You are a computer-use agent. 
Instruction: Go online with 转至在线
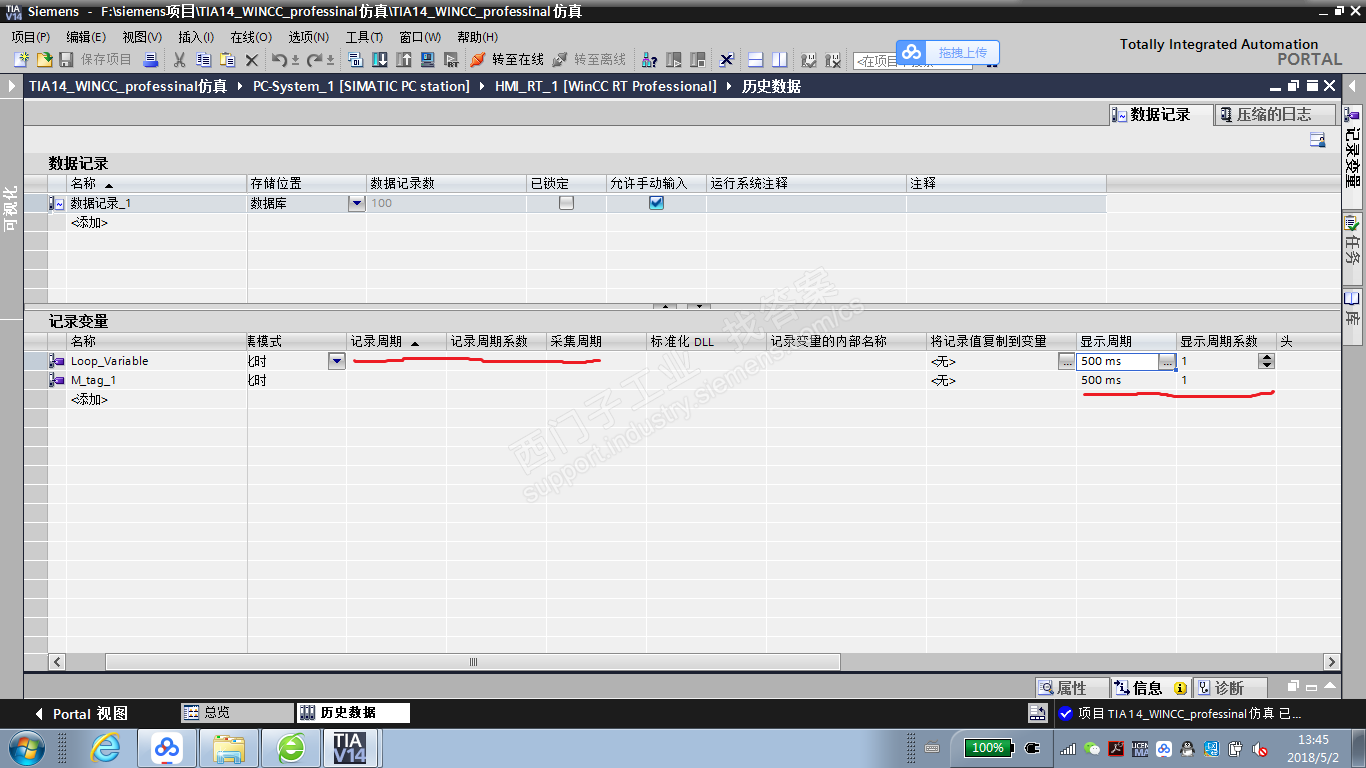click(x=507, y=60)
